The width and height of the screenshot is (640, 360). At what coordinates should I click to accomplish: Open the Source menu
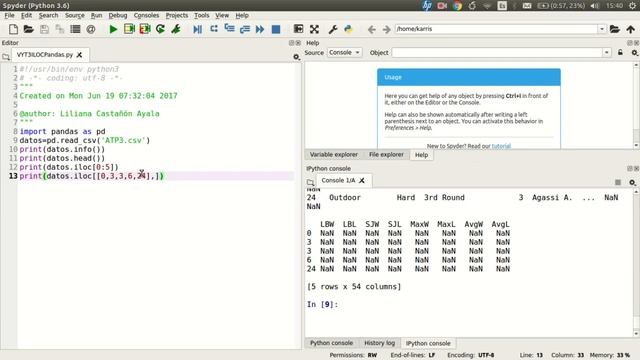point(75,15)
